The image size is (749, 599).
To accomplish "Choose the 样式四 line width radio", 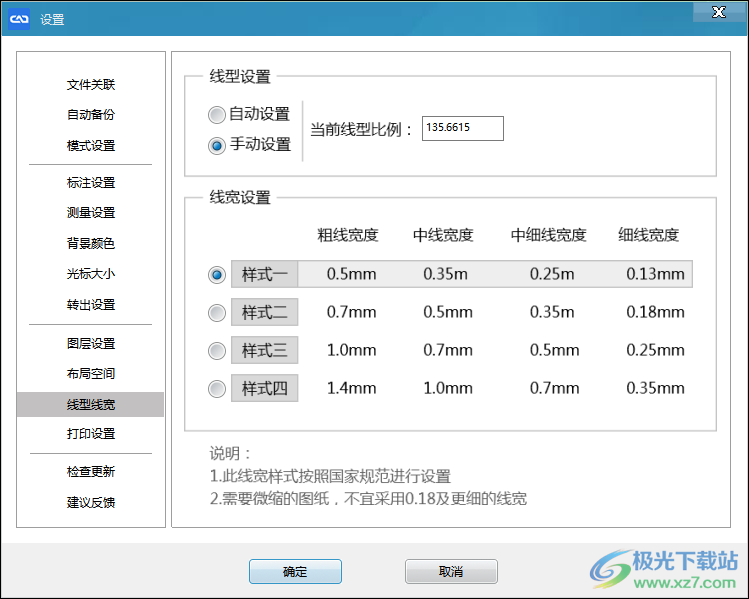I will 217,388.
